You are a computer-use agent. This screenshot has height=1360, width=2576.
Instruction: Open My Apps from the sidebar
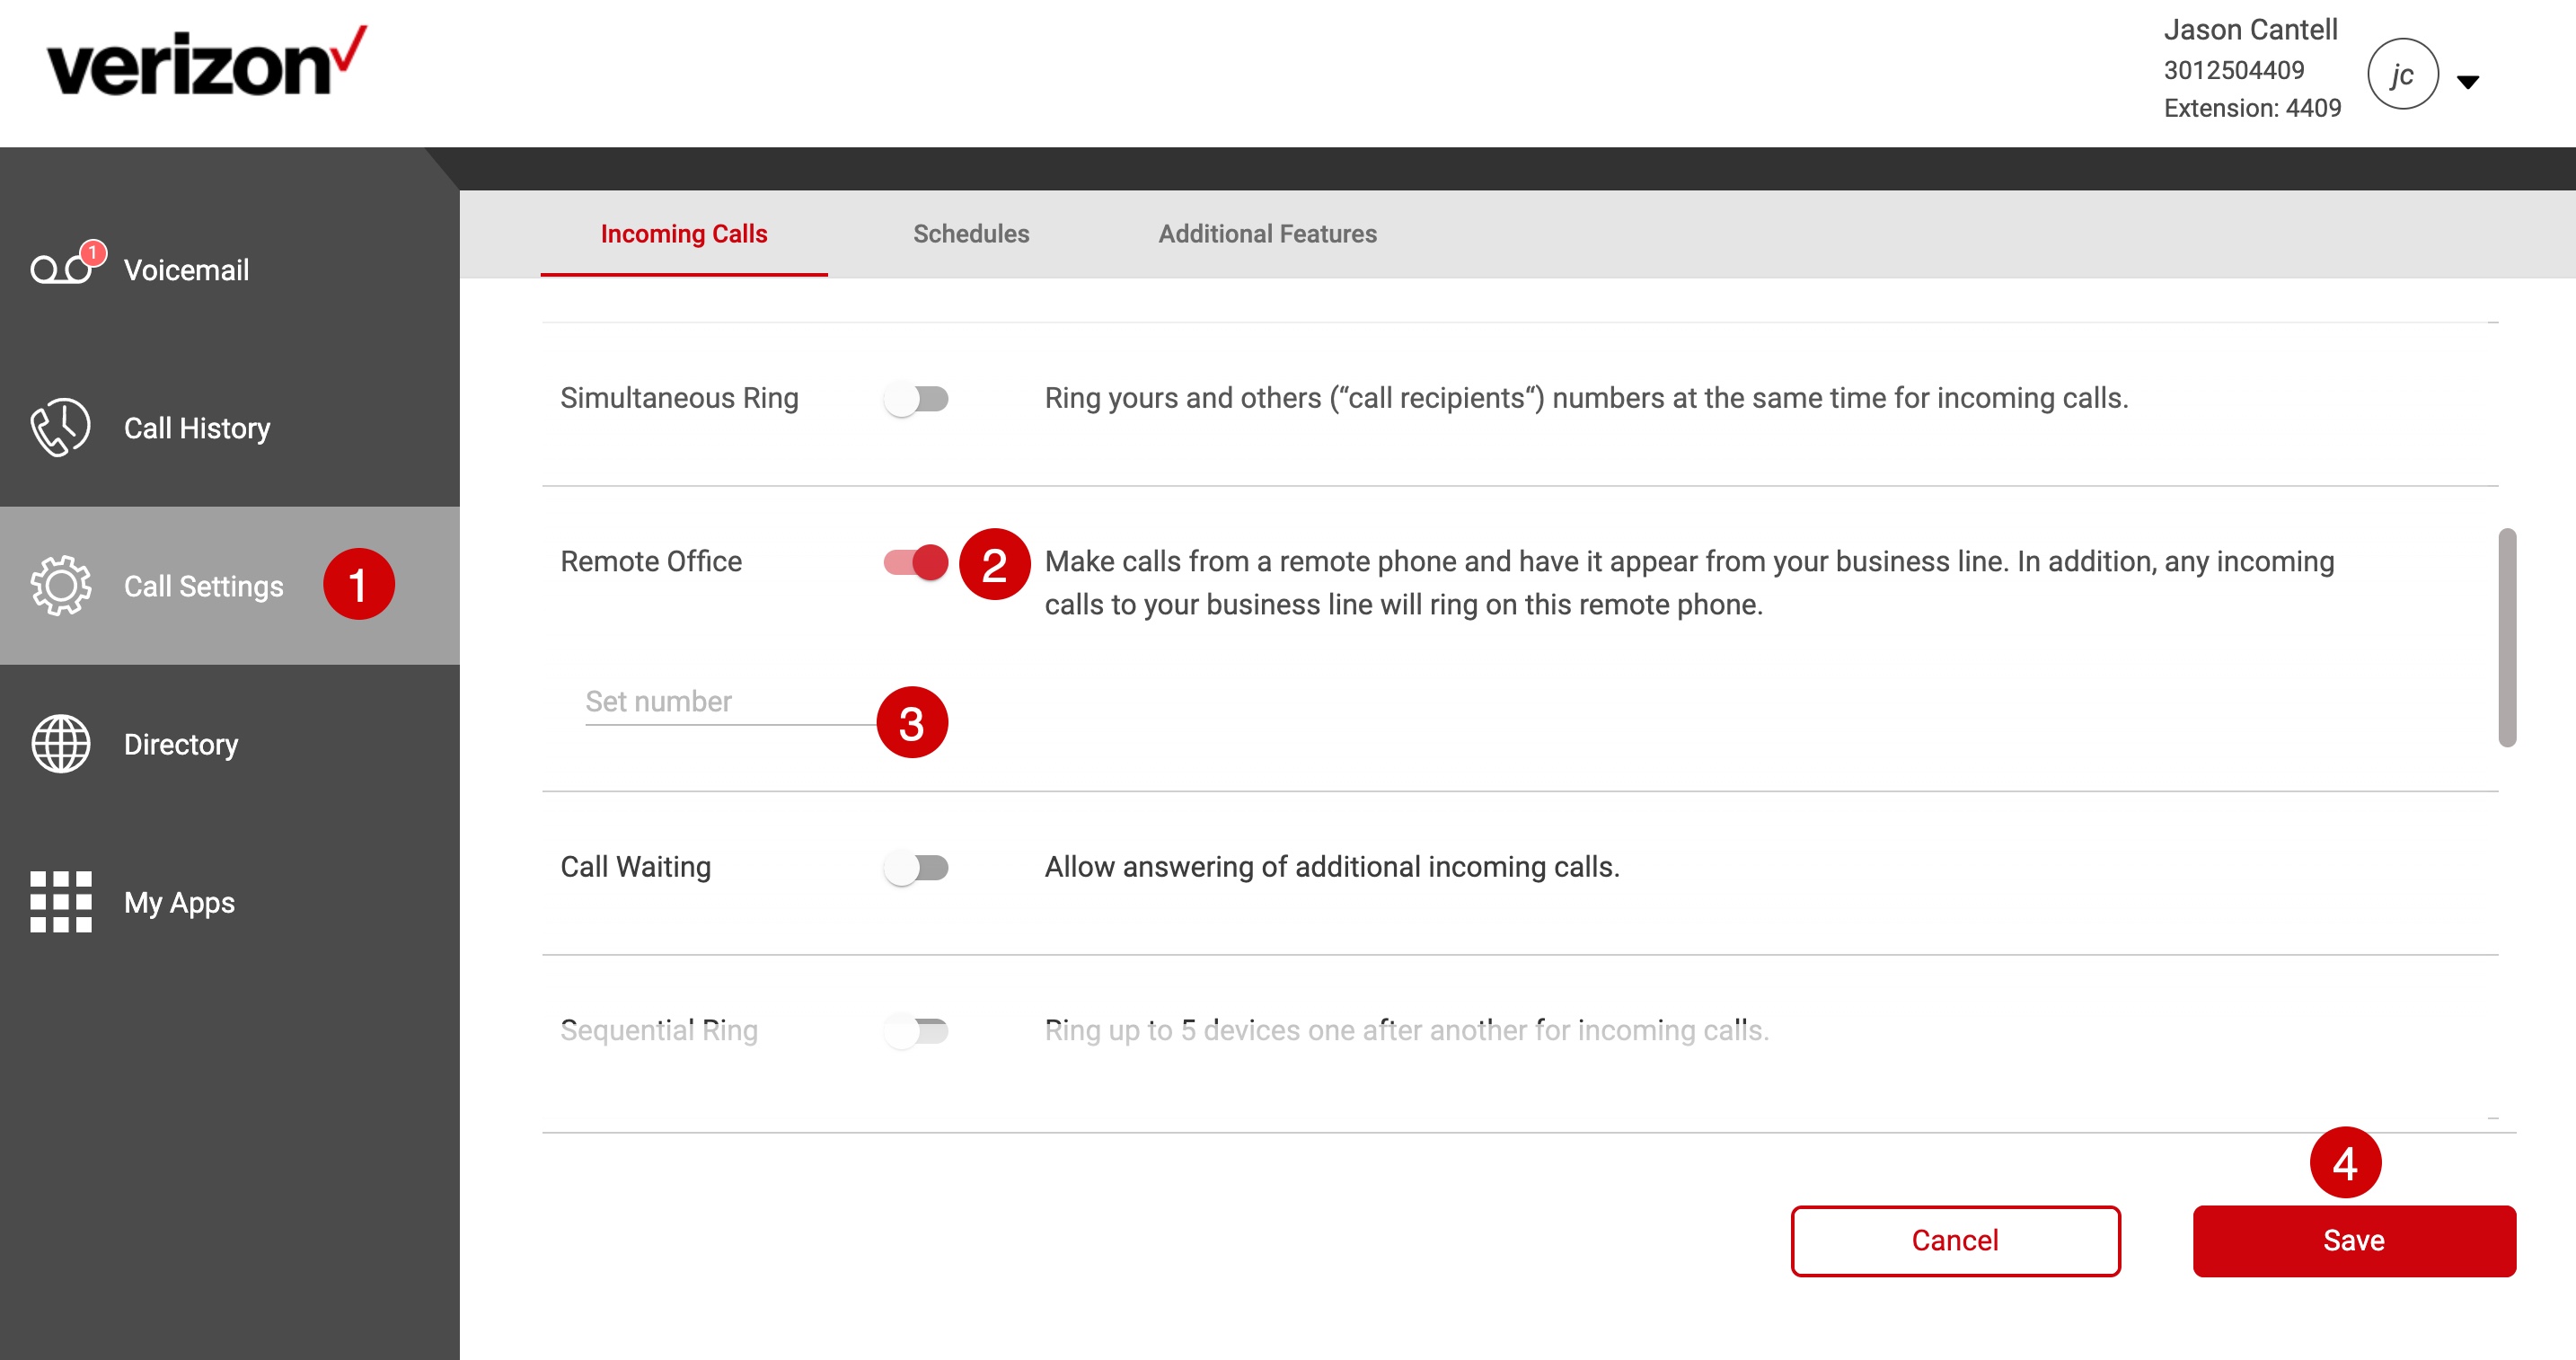[x=230, y=902]
